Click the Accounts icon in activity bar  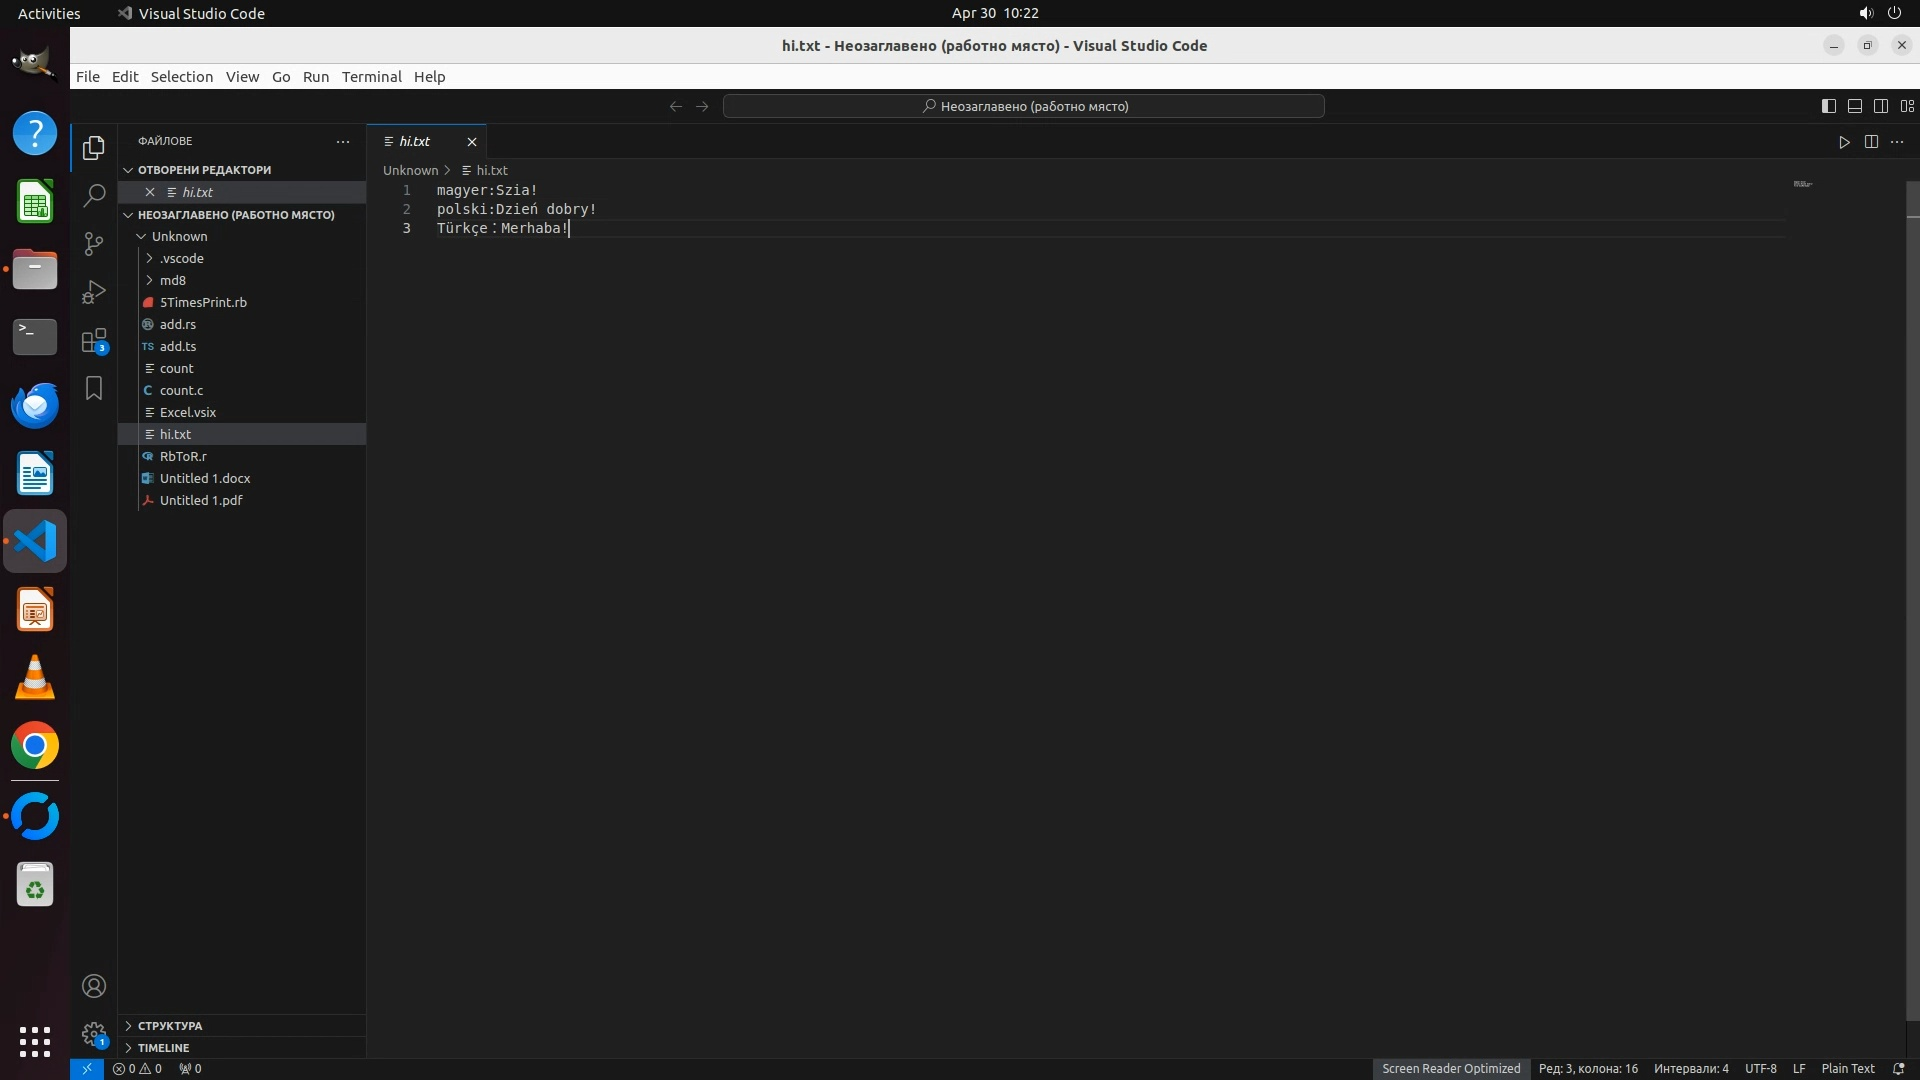coord(94,986)
